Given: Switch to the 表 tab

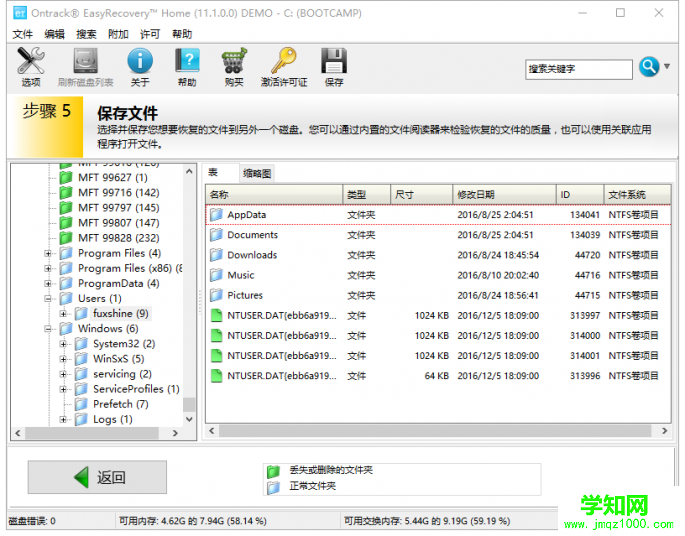Looking at the screenshot, I should pos(213,172).
